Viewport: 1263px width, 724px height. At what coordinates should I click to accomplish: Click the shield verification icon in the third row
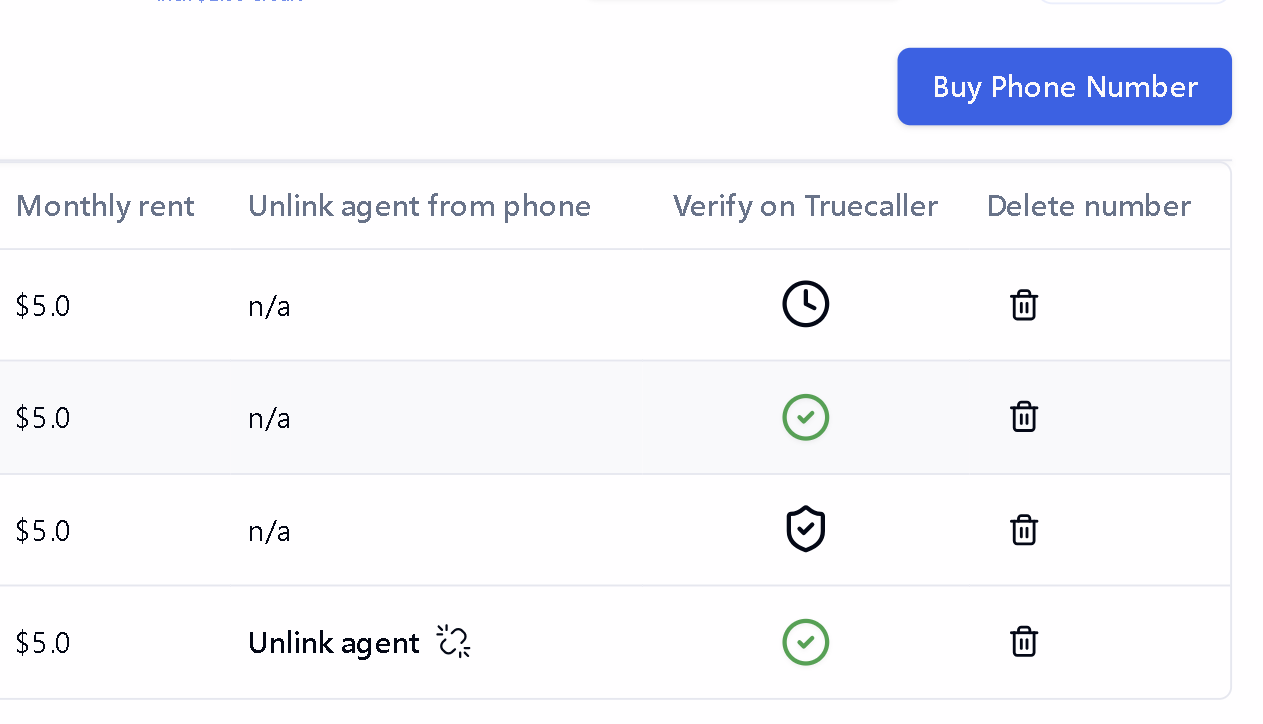[806, 529]
